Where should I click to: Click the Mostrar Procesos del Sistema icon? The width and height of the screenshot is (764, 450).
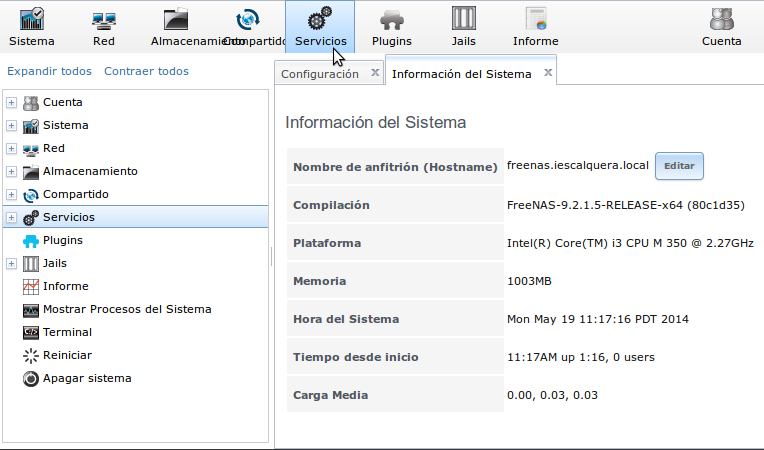click(x=31, y=310)
